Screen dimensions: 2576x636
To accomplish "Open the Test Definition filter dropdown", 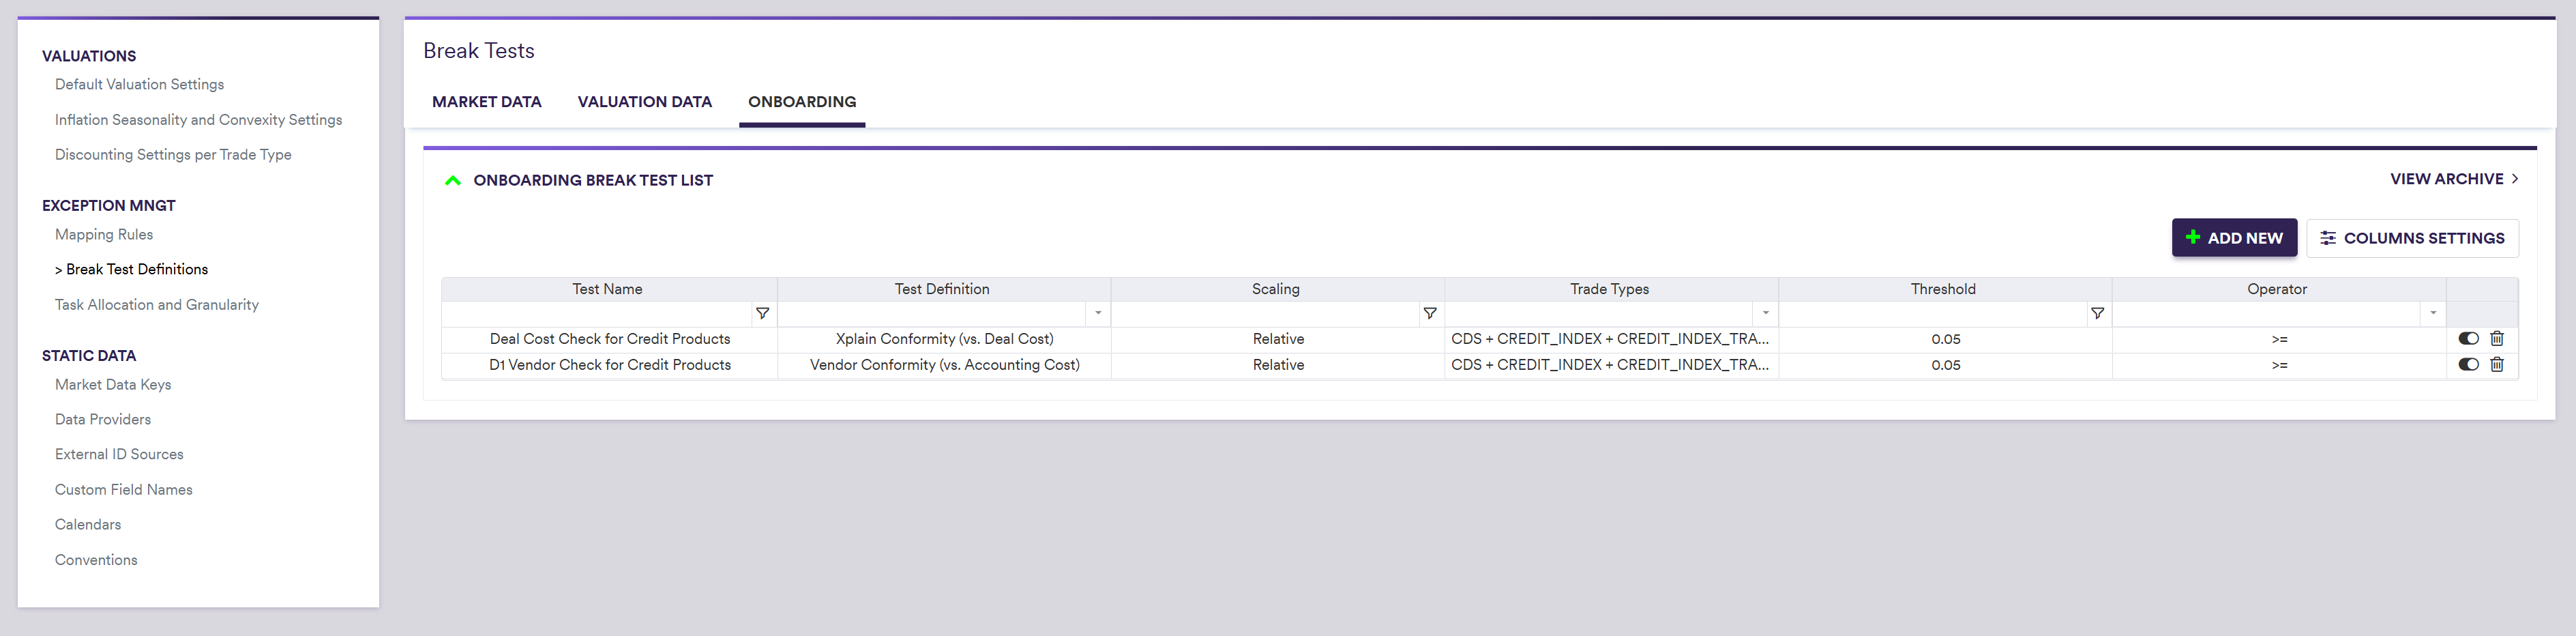I will click(1097, 314).
